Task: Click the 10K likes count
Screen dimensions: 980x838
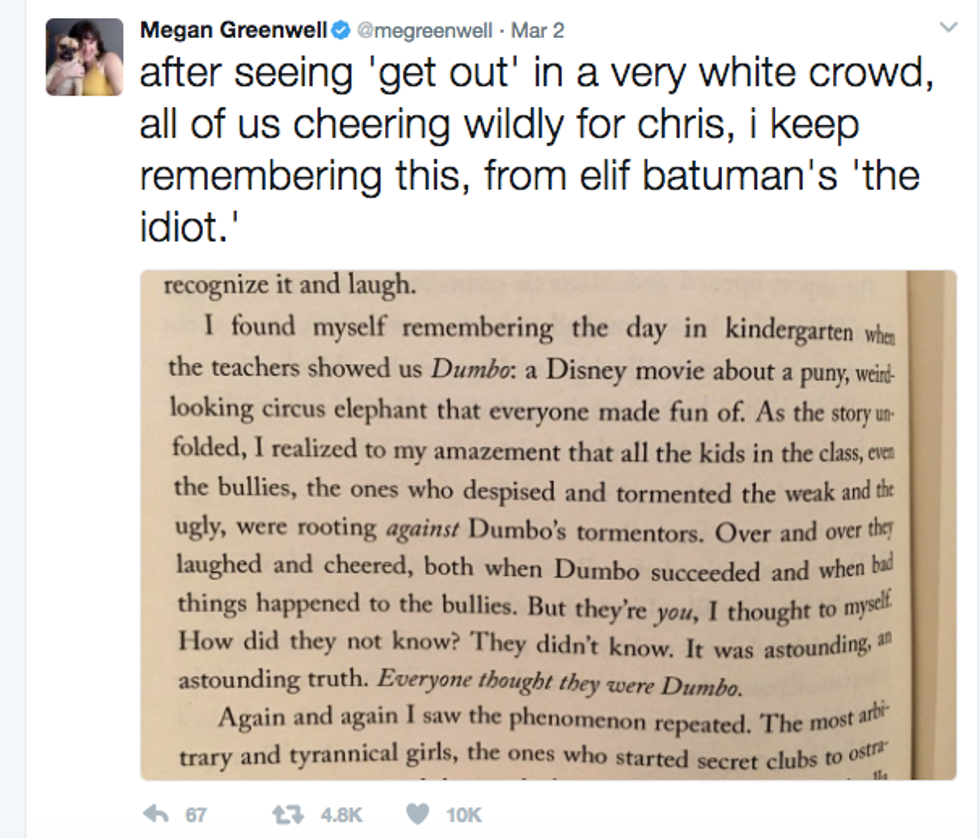Action: [464, 815]
